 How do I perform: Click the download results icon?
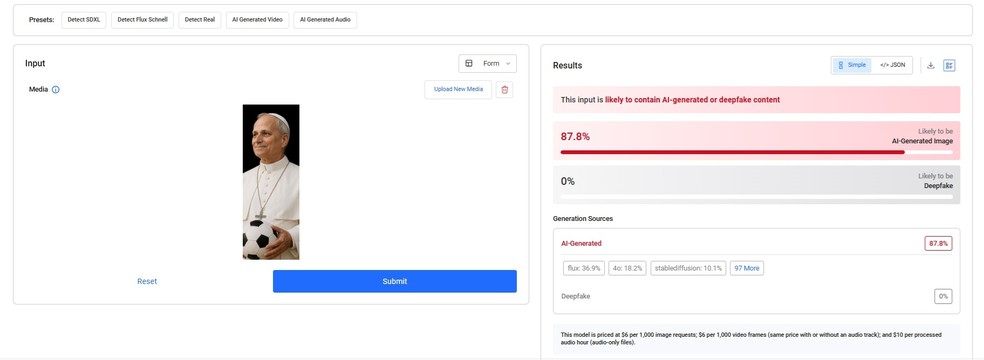(x=931, y=65)
